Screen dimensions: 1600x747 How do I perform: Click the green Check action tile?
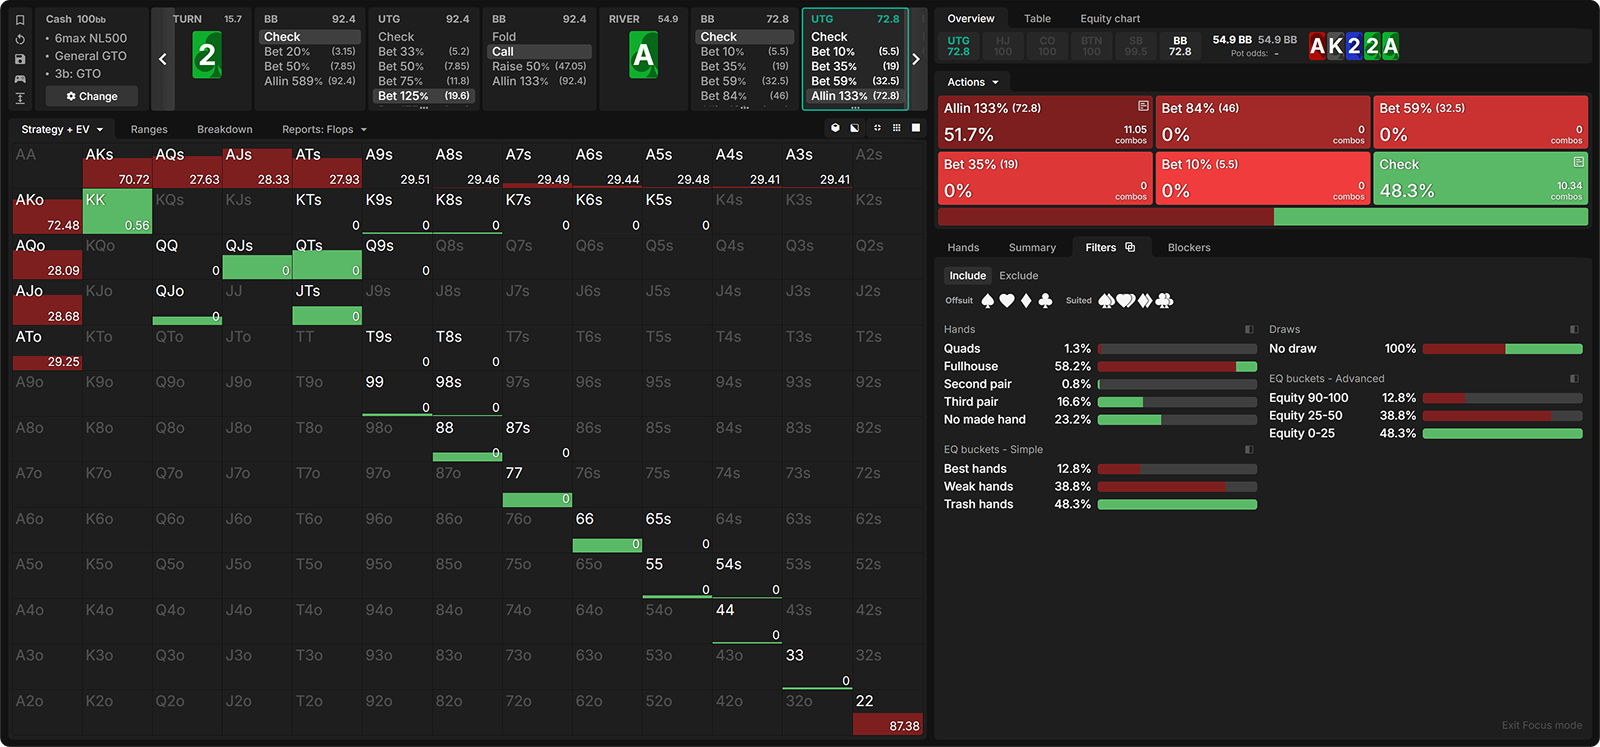click(x=1480, y=178)
